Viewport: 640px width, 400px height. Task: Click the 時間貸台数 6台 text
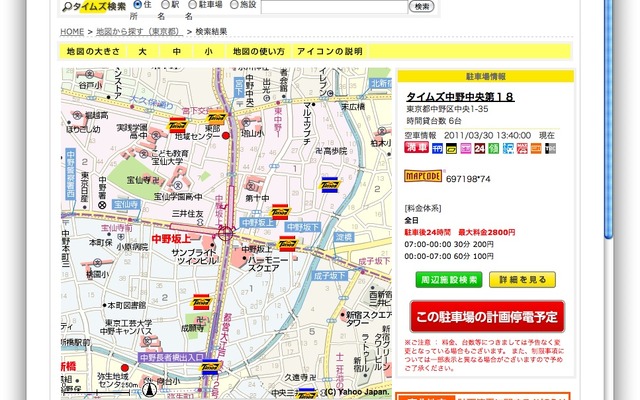433,121
